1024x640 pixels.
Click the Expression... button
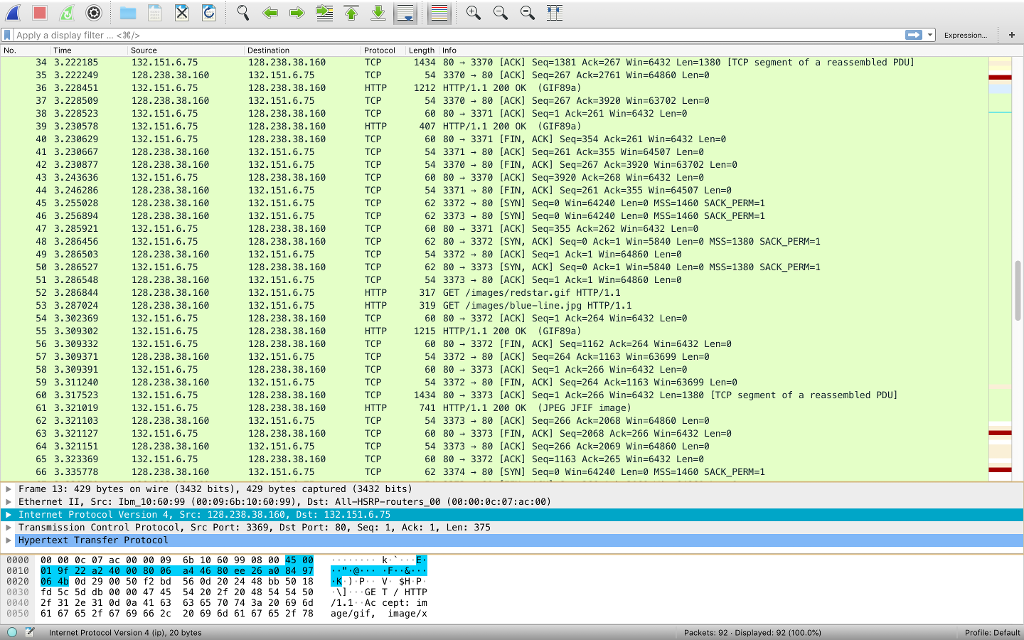pyautogui.click(x=965, y=35)
